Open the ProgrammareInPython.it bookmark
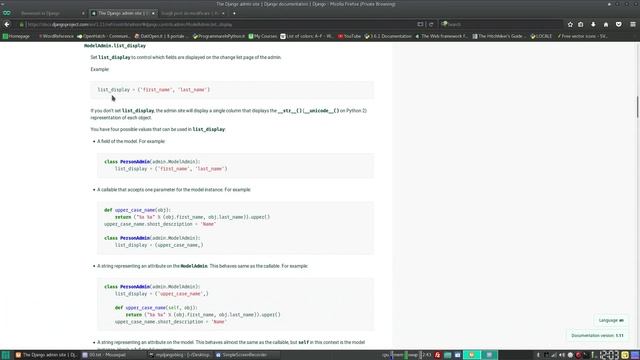 tap(219, 36)
